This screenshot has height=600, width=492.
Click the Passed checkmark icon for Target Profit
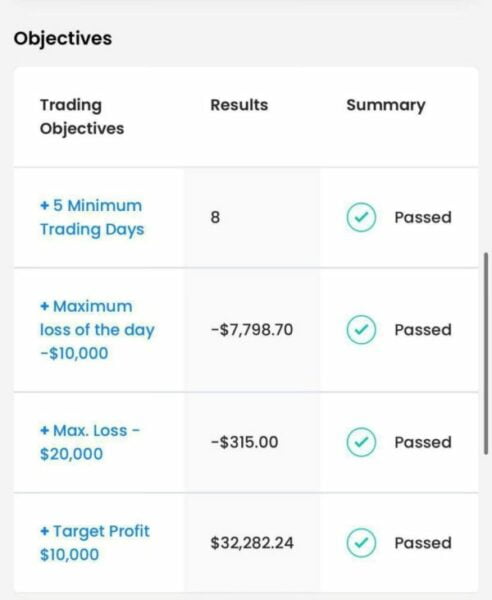361,543
